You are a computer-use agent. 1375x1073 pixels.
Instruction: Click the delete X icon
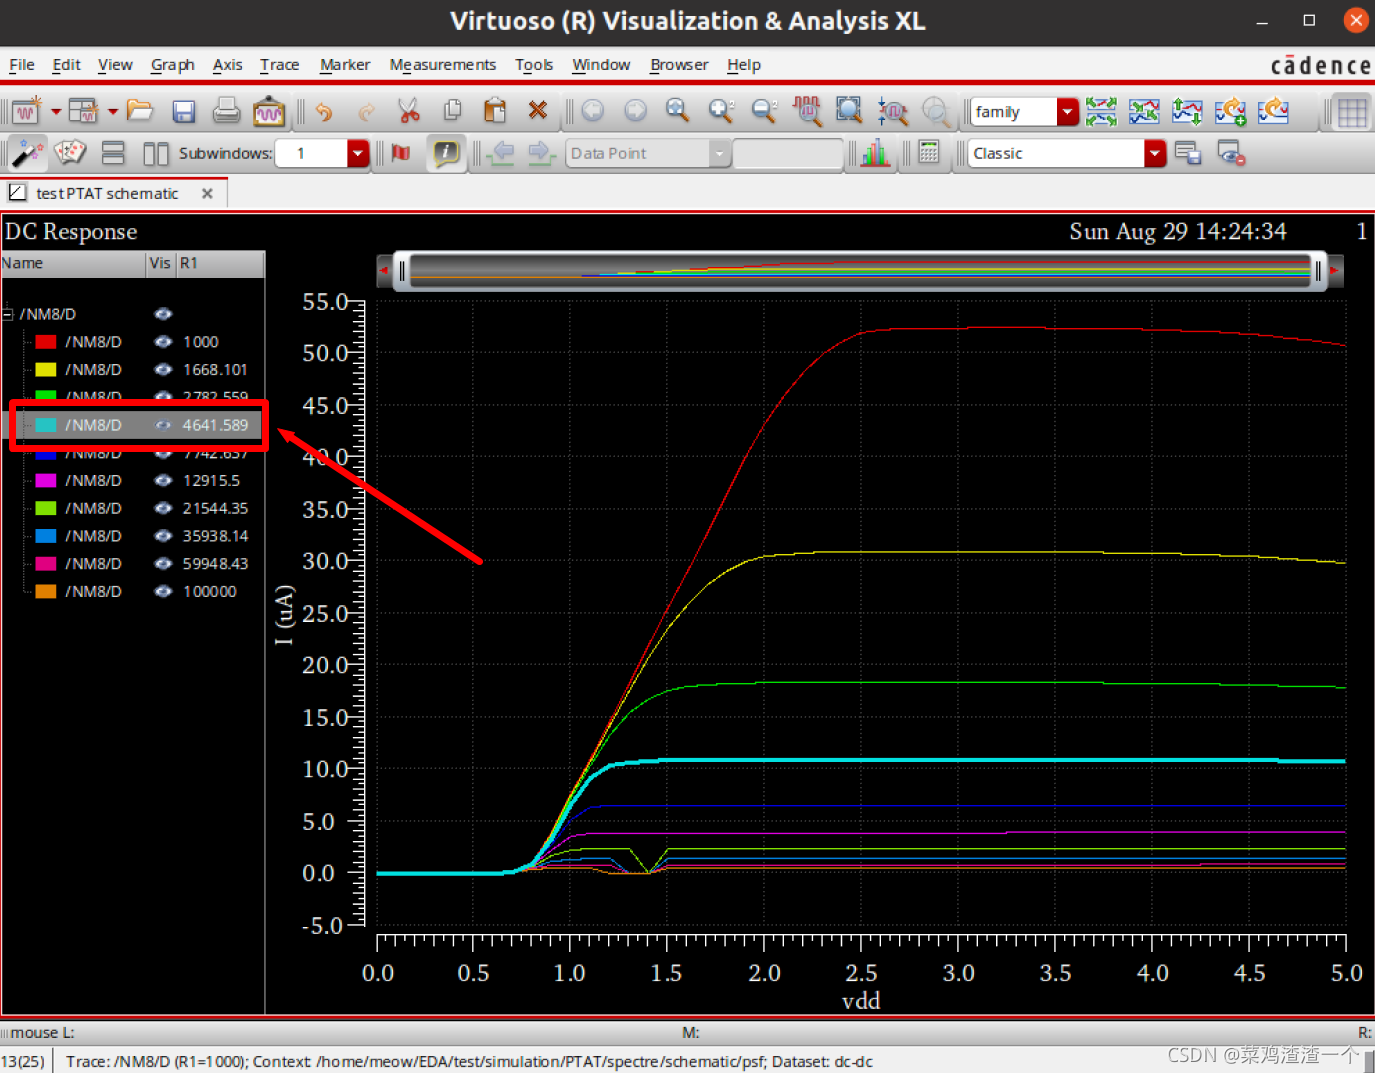tap(538, 111)
